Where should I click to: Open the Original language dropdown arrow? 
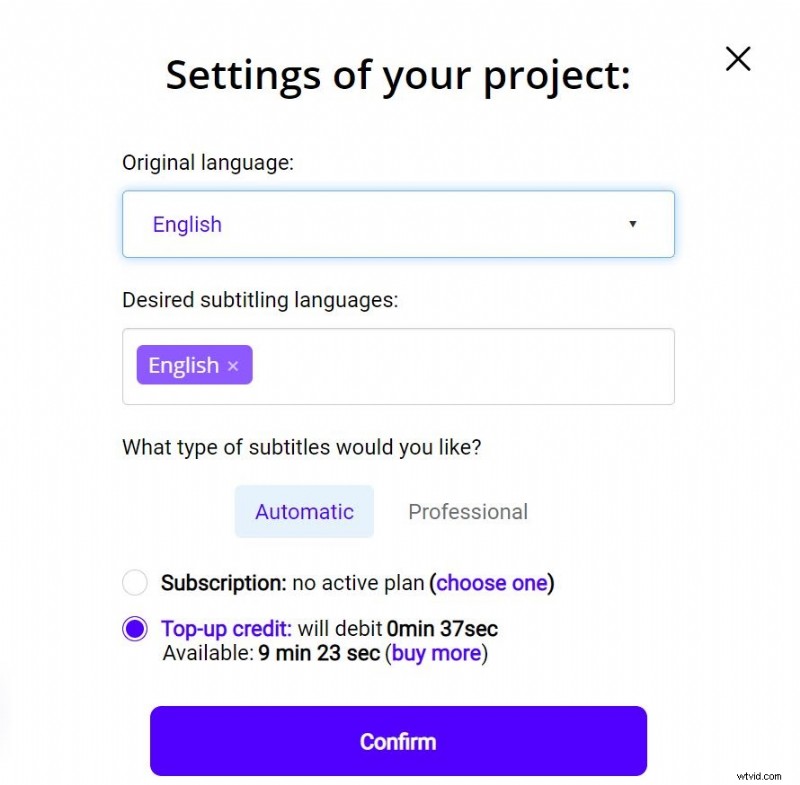(x=633, y=224)
